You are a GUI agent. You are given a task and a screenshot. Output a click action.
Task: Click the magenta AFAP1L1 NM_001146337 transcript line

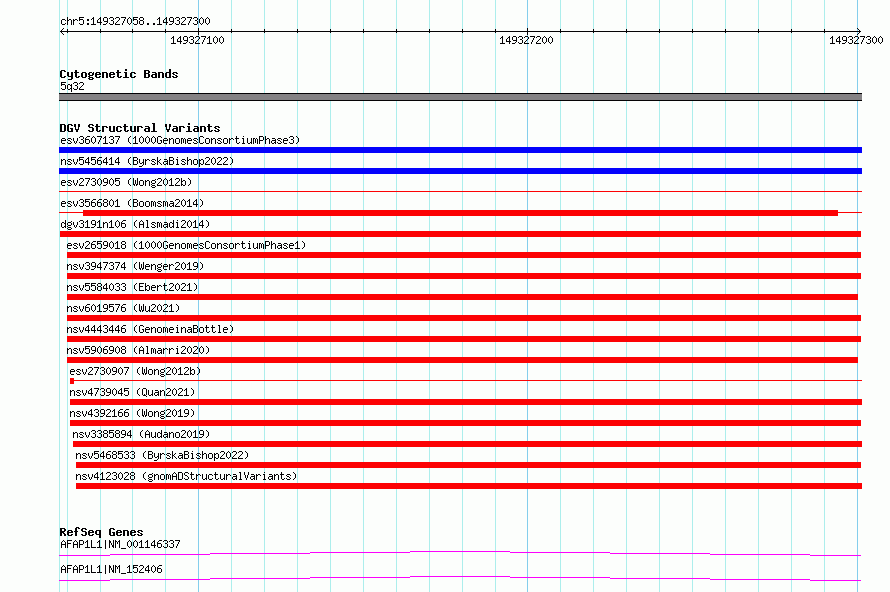[460, 553]
